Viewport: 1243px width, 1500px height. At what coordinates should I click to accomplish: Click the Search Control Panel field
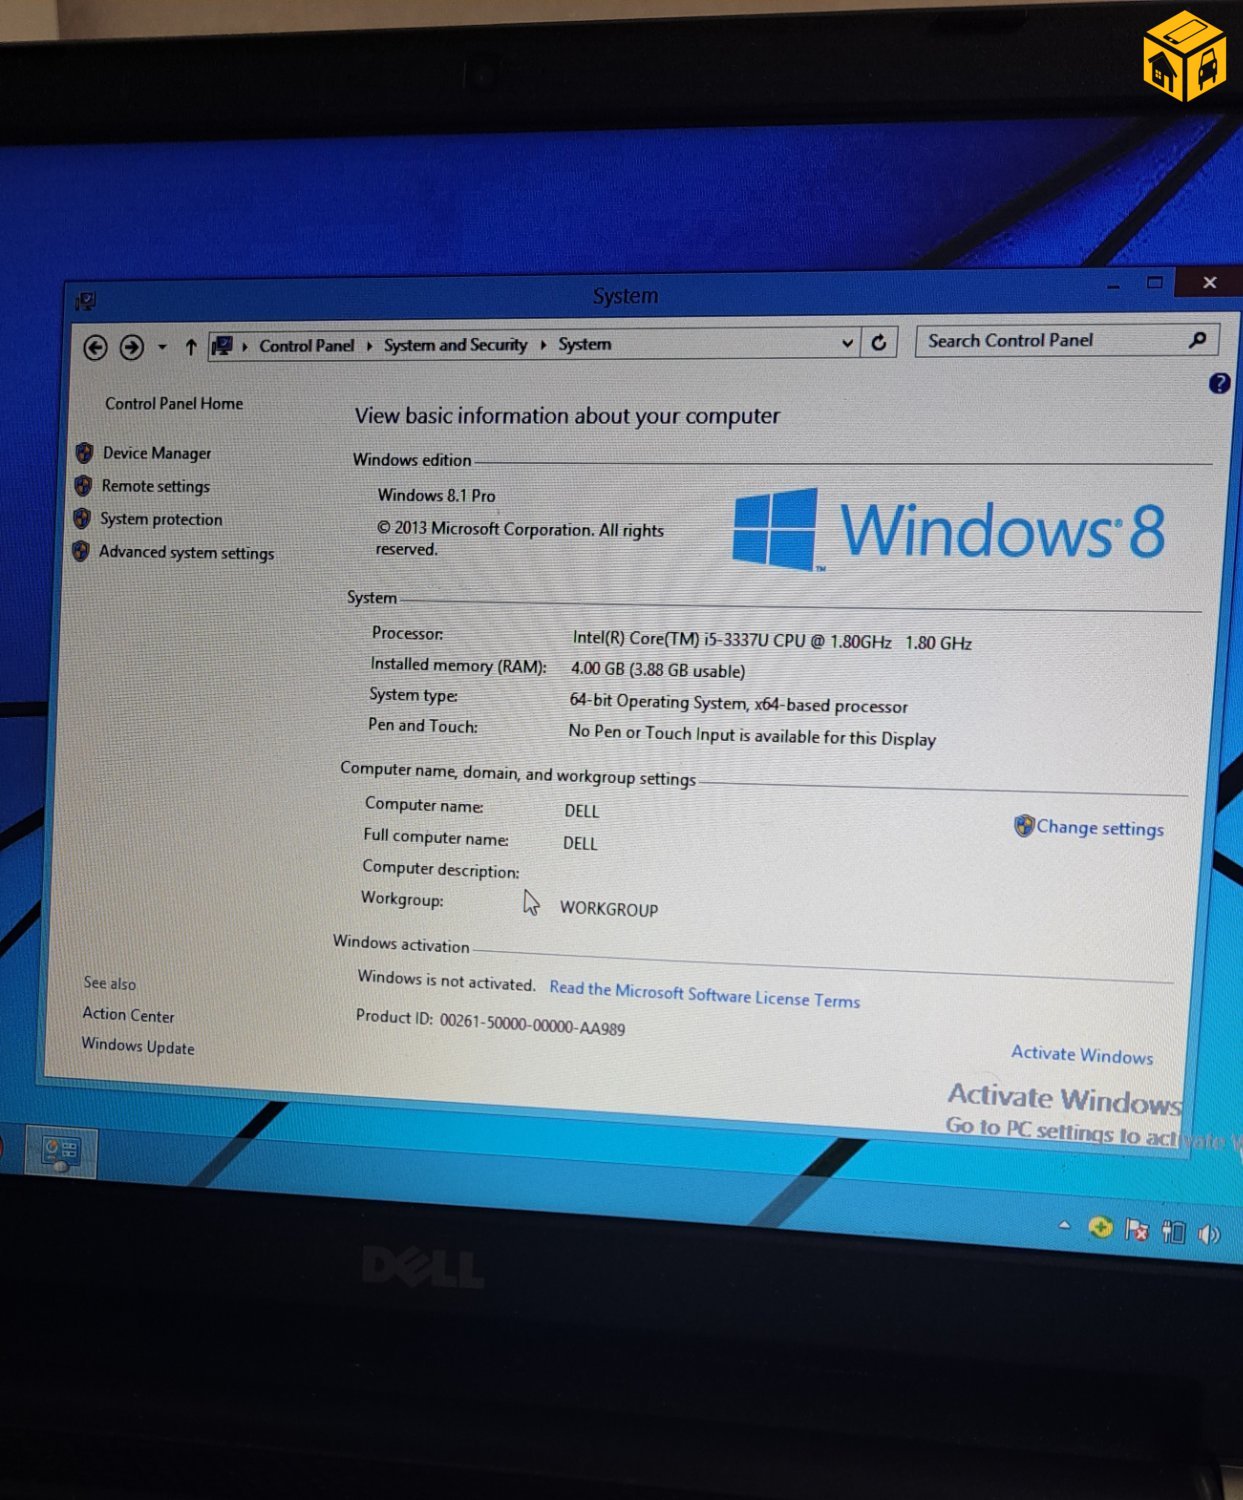1050,341
